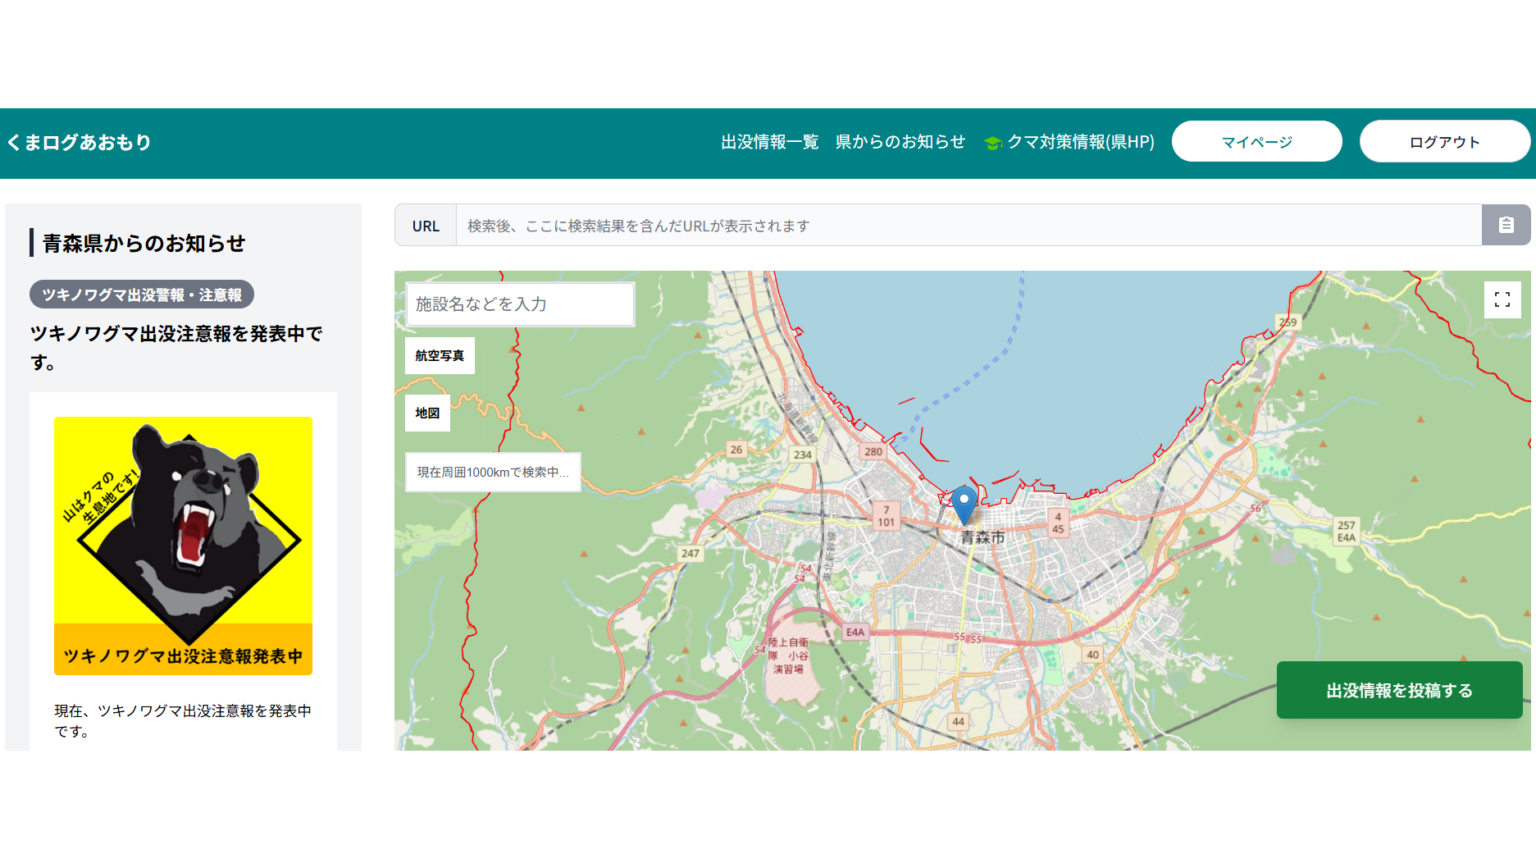1536x859 pixels.
Task: Click the clipboard icon beside the URL bar
Action: [1506, 225]
